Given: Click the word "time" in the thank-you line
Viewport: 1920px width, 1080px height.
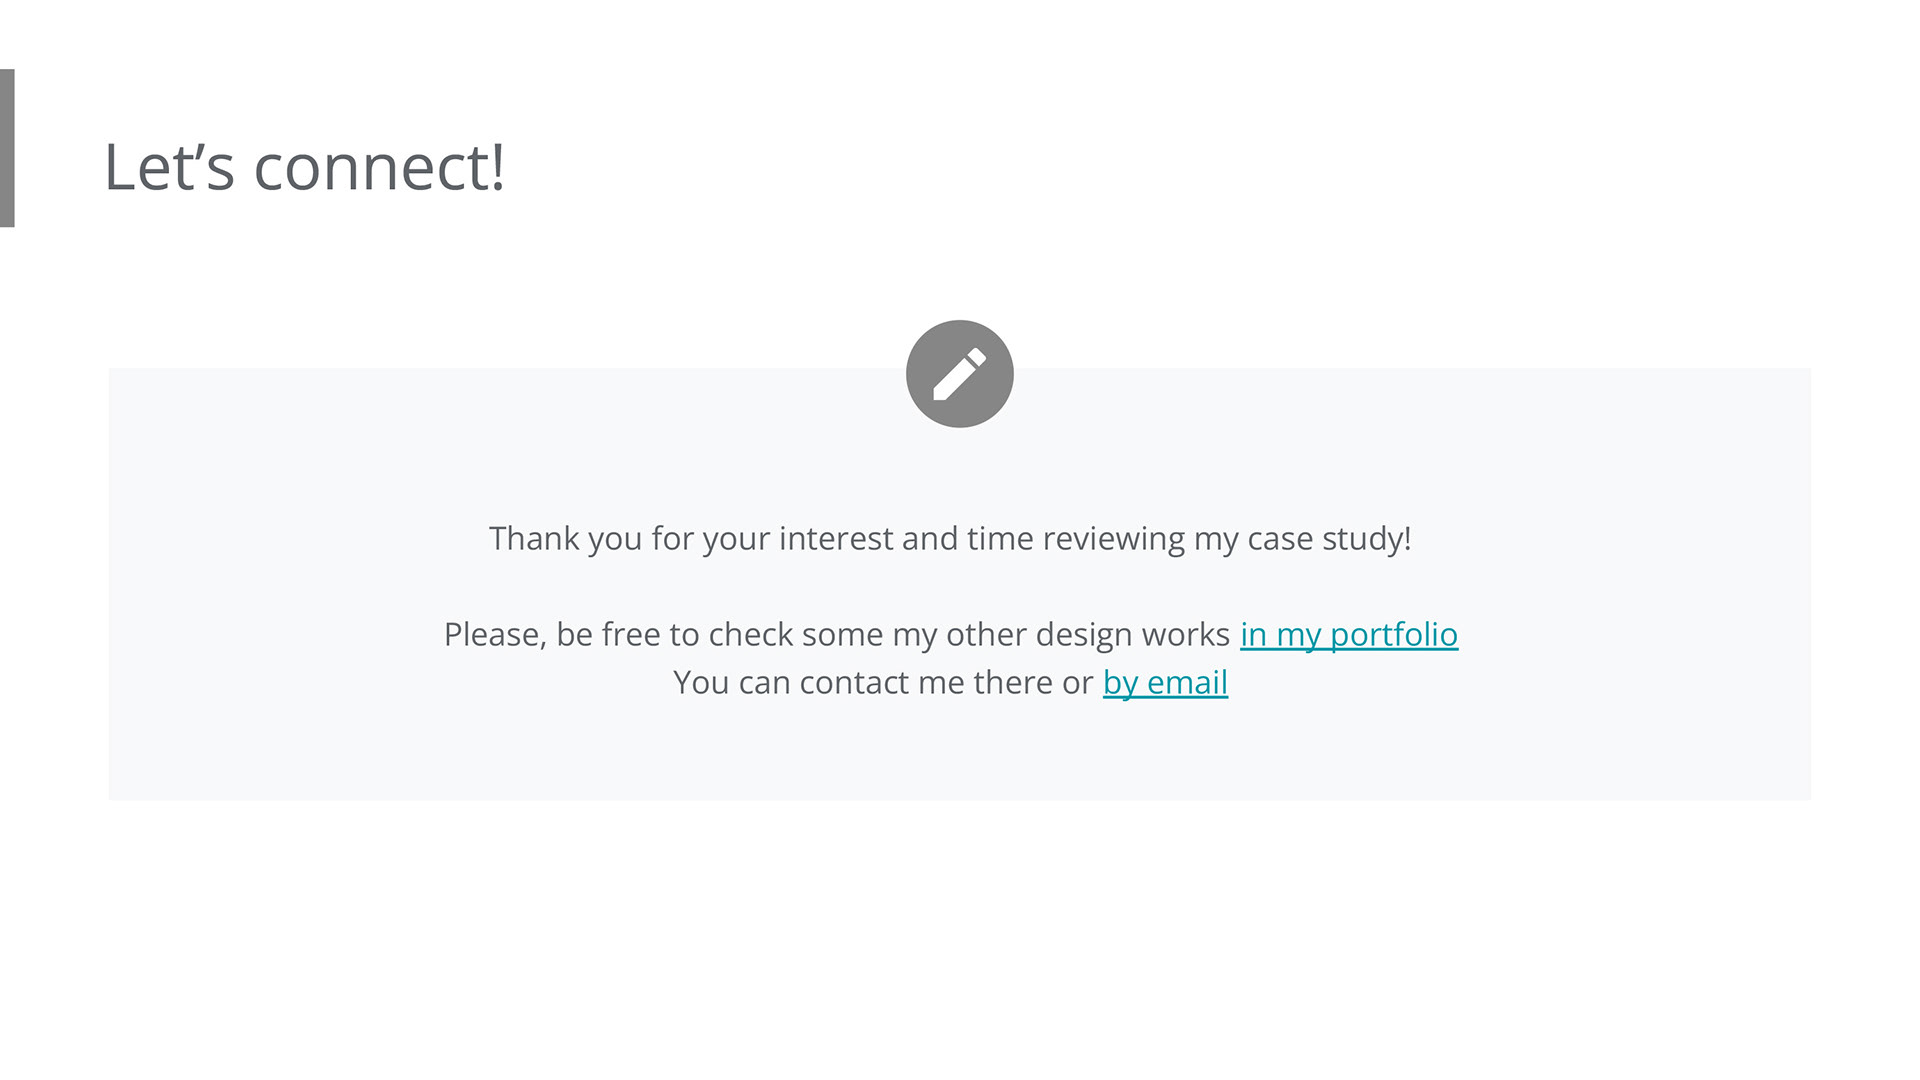Looking at the screenshot, I should [x=999, y=539].
